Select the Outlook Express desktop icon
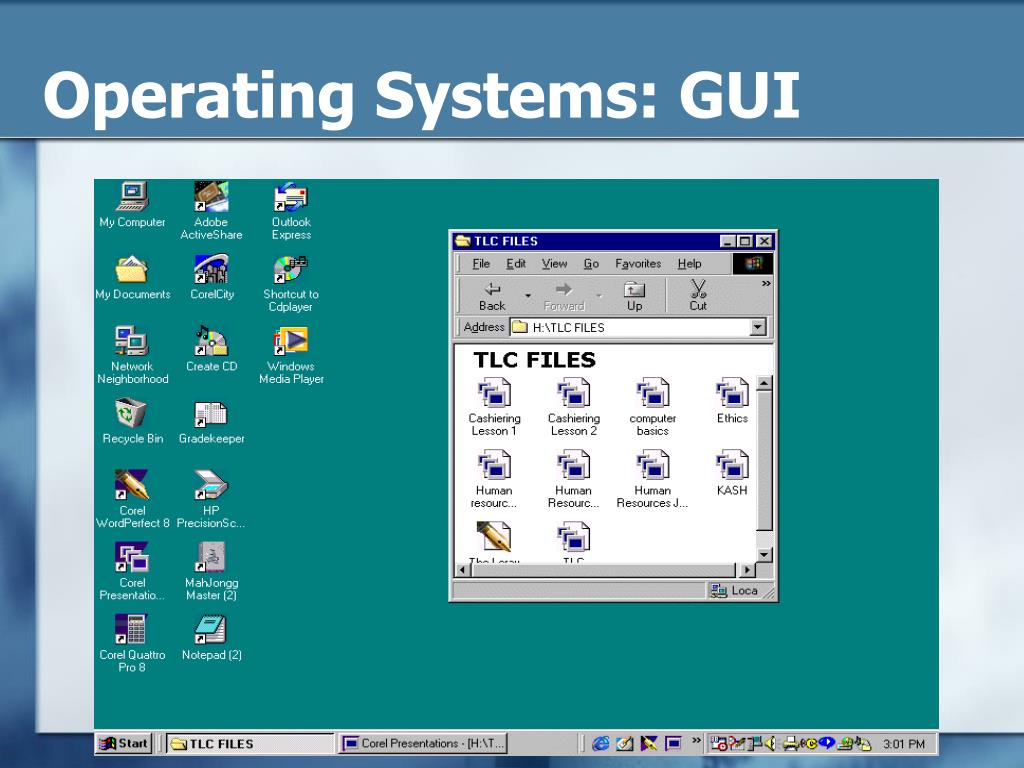This screenshot has width=1024, height=768. coord(291,211)
